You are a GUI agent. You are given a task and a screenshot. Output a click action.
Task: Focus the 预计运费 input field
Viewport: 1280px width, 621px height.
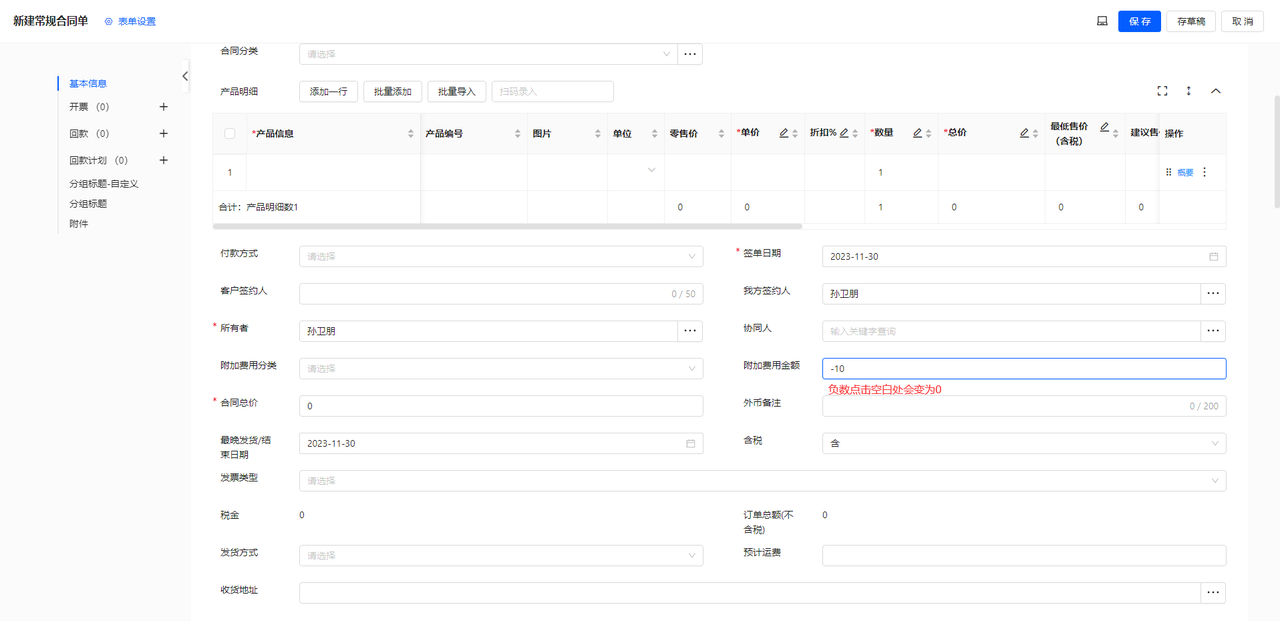click(x=1024, y=556)
